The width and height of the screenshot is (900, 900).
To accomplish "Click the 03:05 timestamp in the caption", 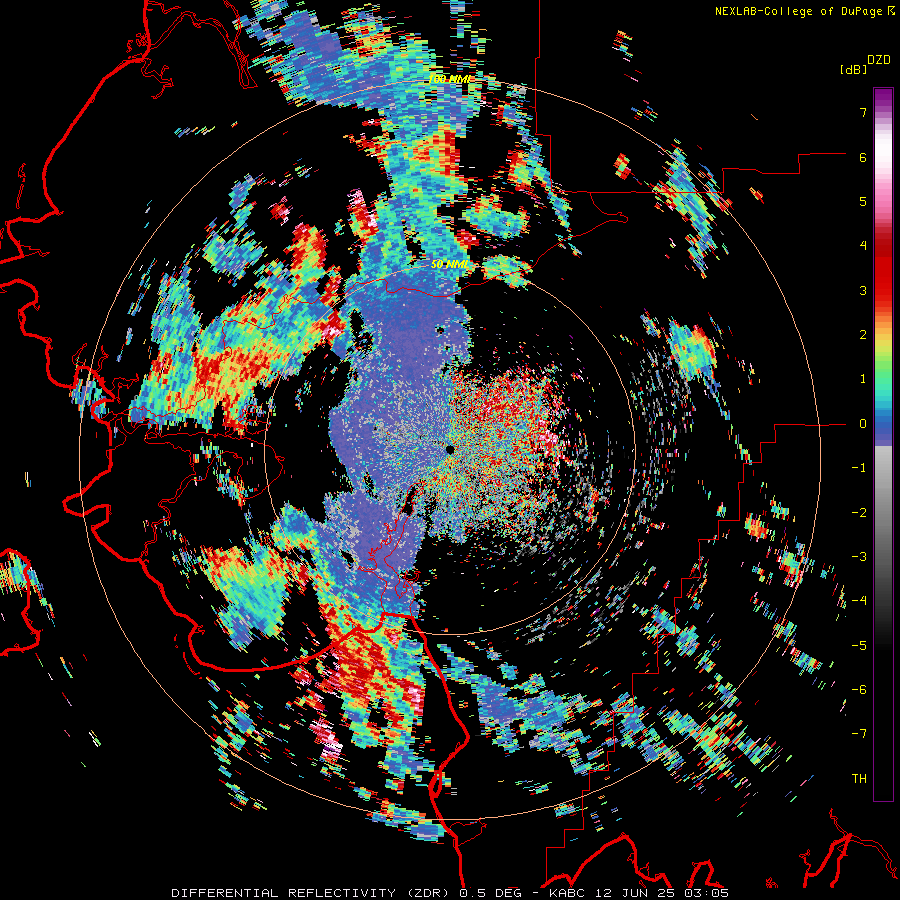I will tap(708, 893).
